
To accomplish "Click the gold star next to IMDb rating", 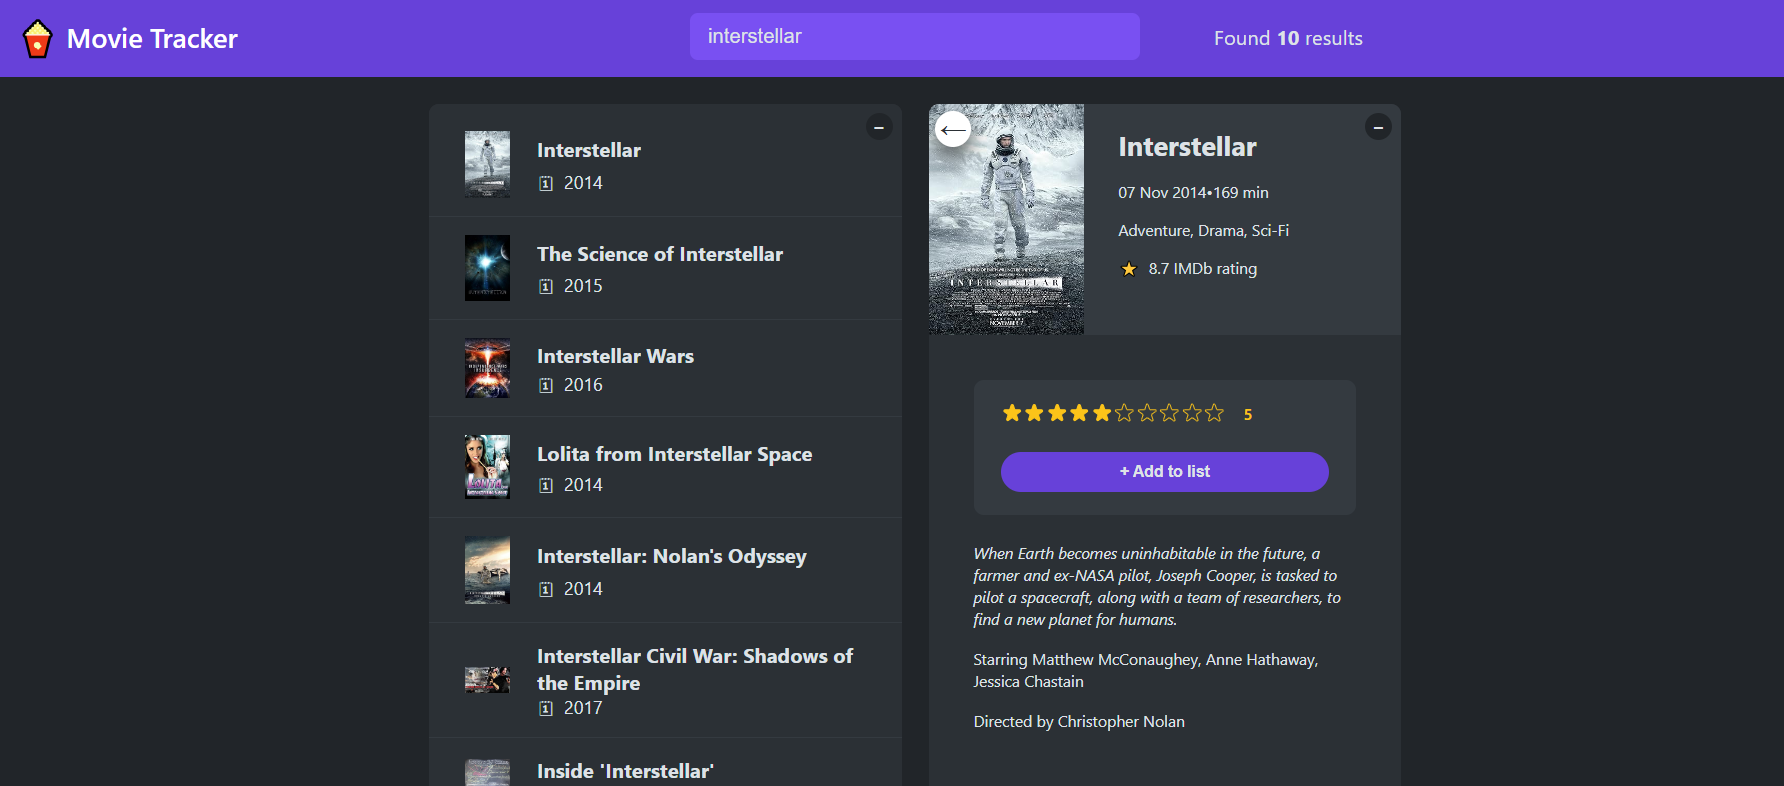I will (x=1129, y=269).
